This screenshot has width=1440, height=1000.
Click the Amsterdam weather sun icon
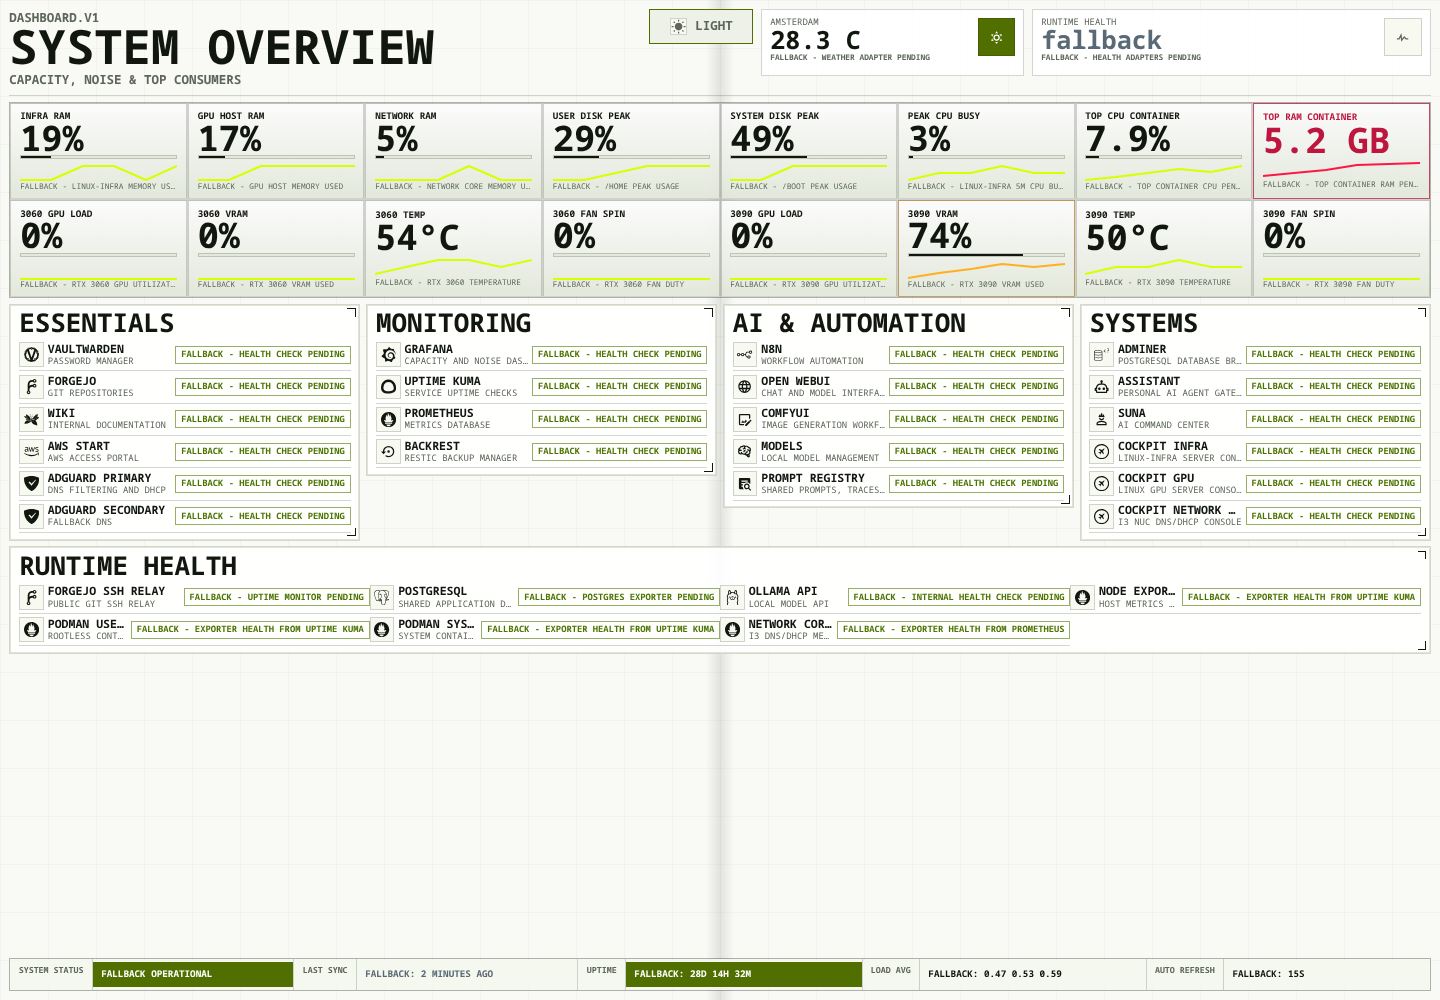point(996,38)
